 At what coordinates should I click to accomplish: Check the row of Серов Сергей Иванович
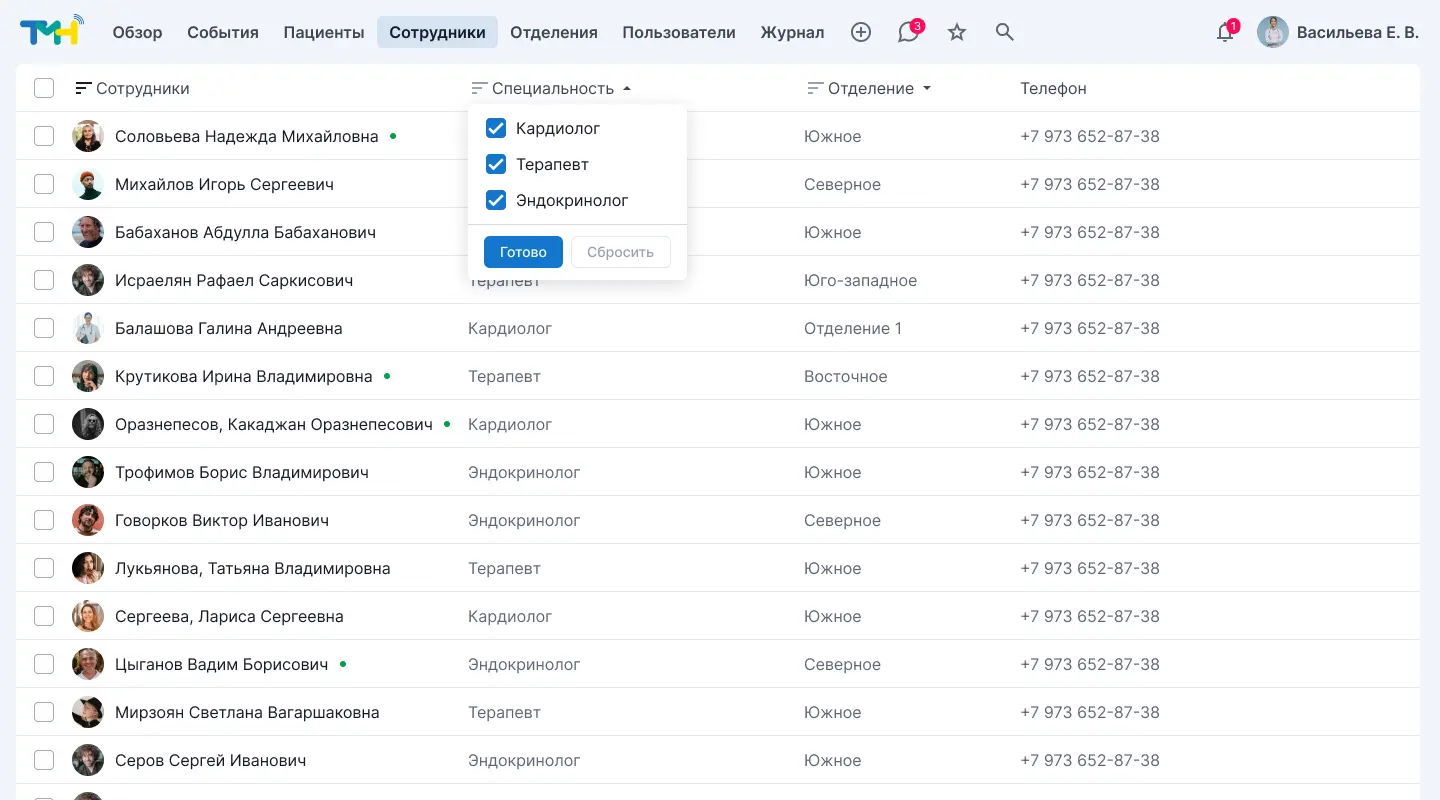coord(44,760)
